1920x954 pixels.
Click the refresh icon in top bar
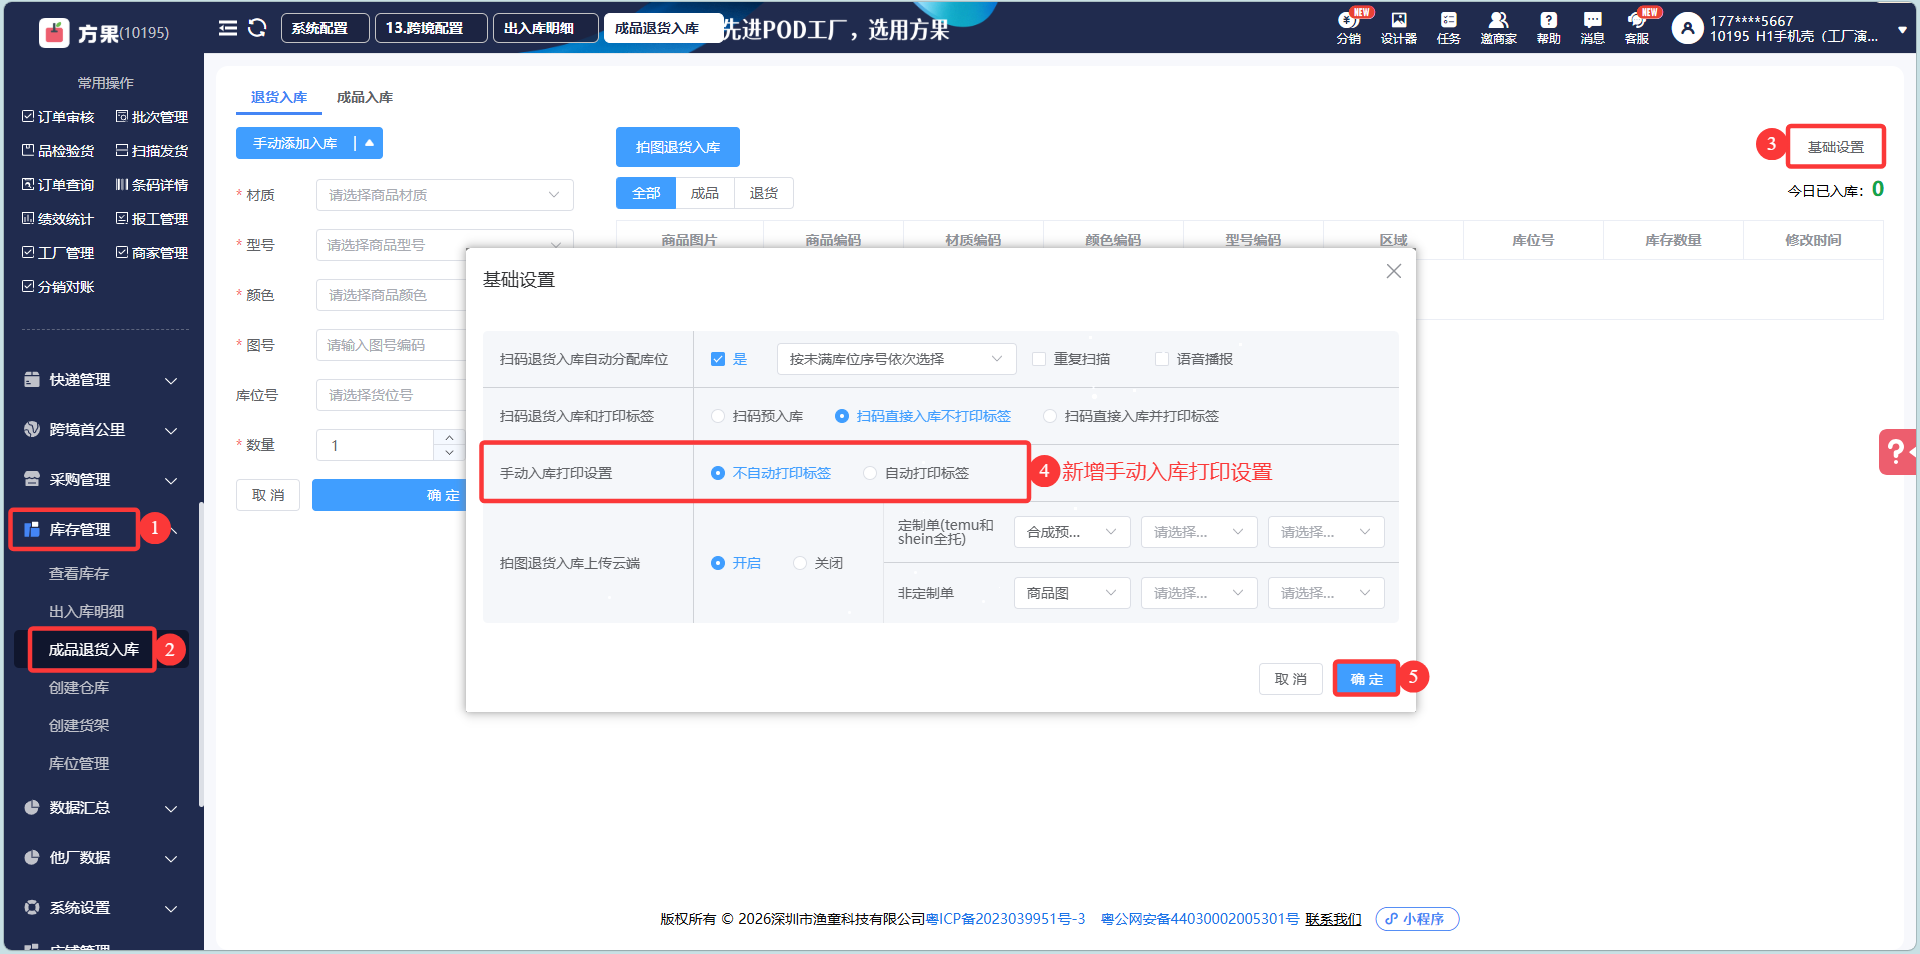tap(257, 28)
